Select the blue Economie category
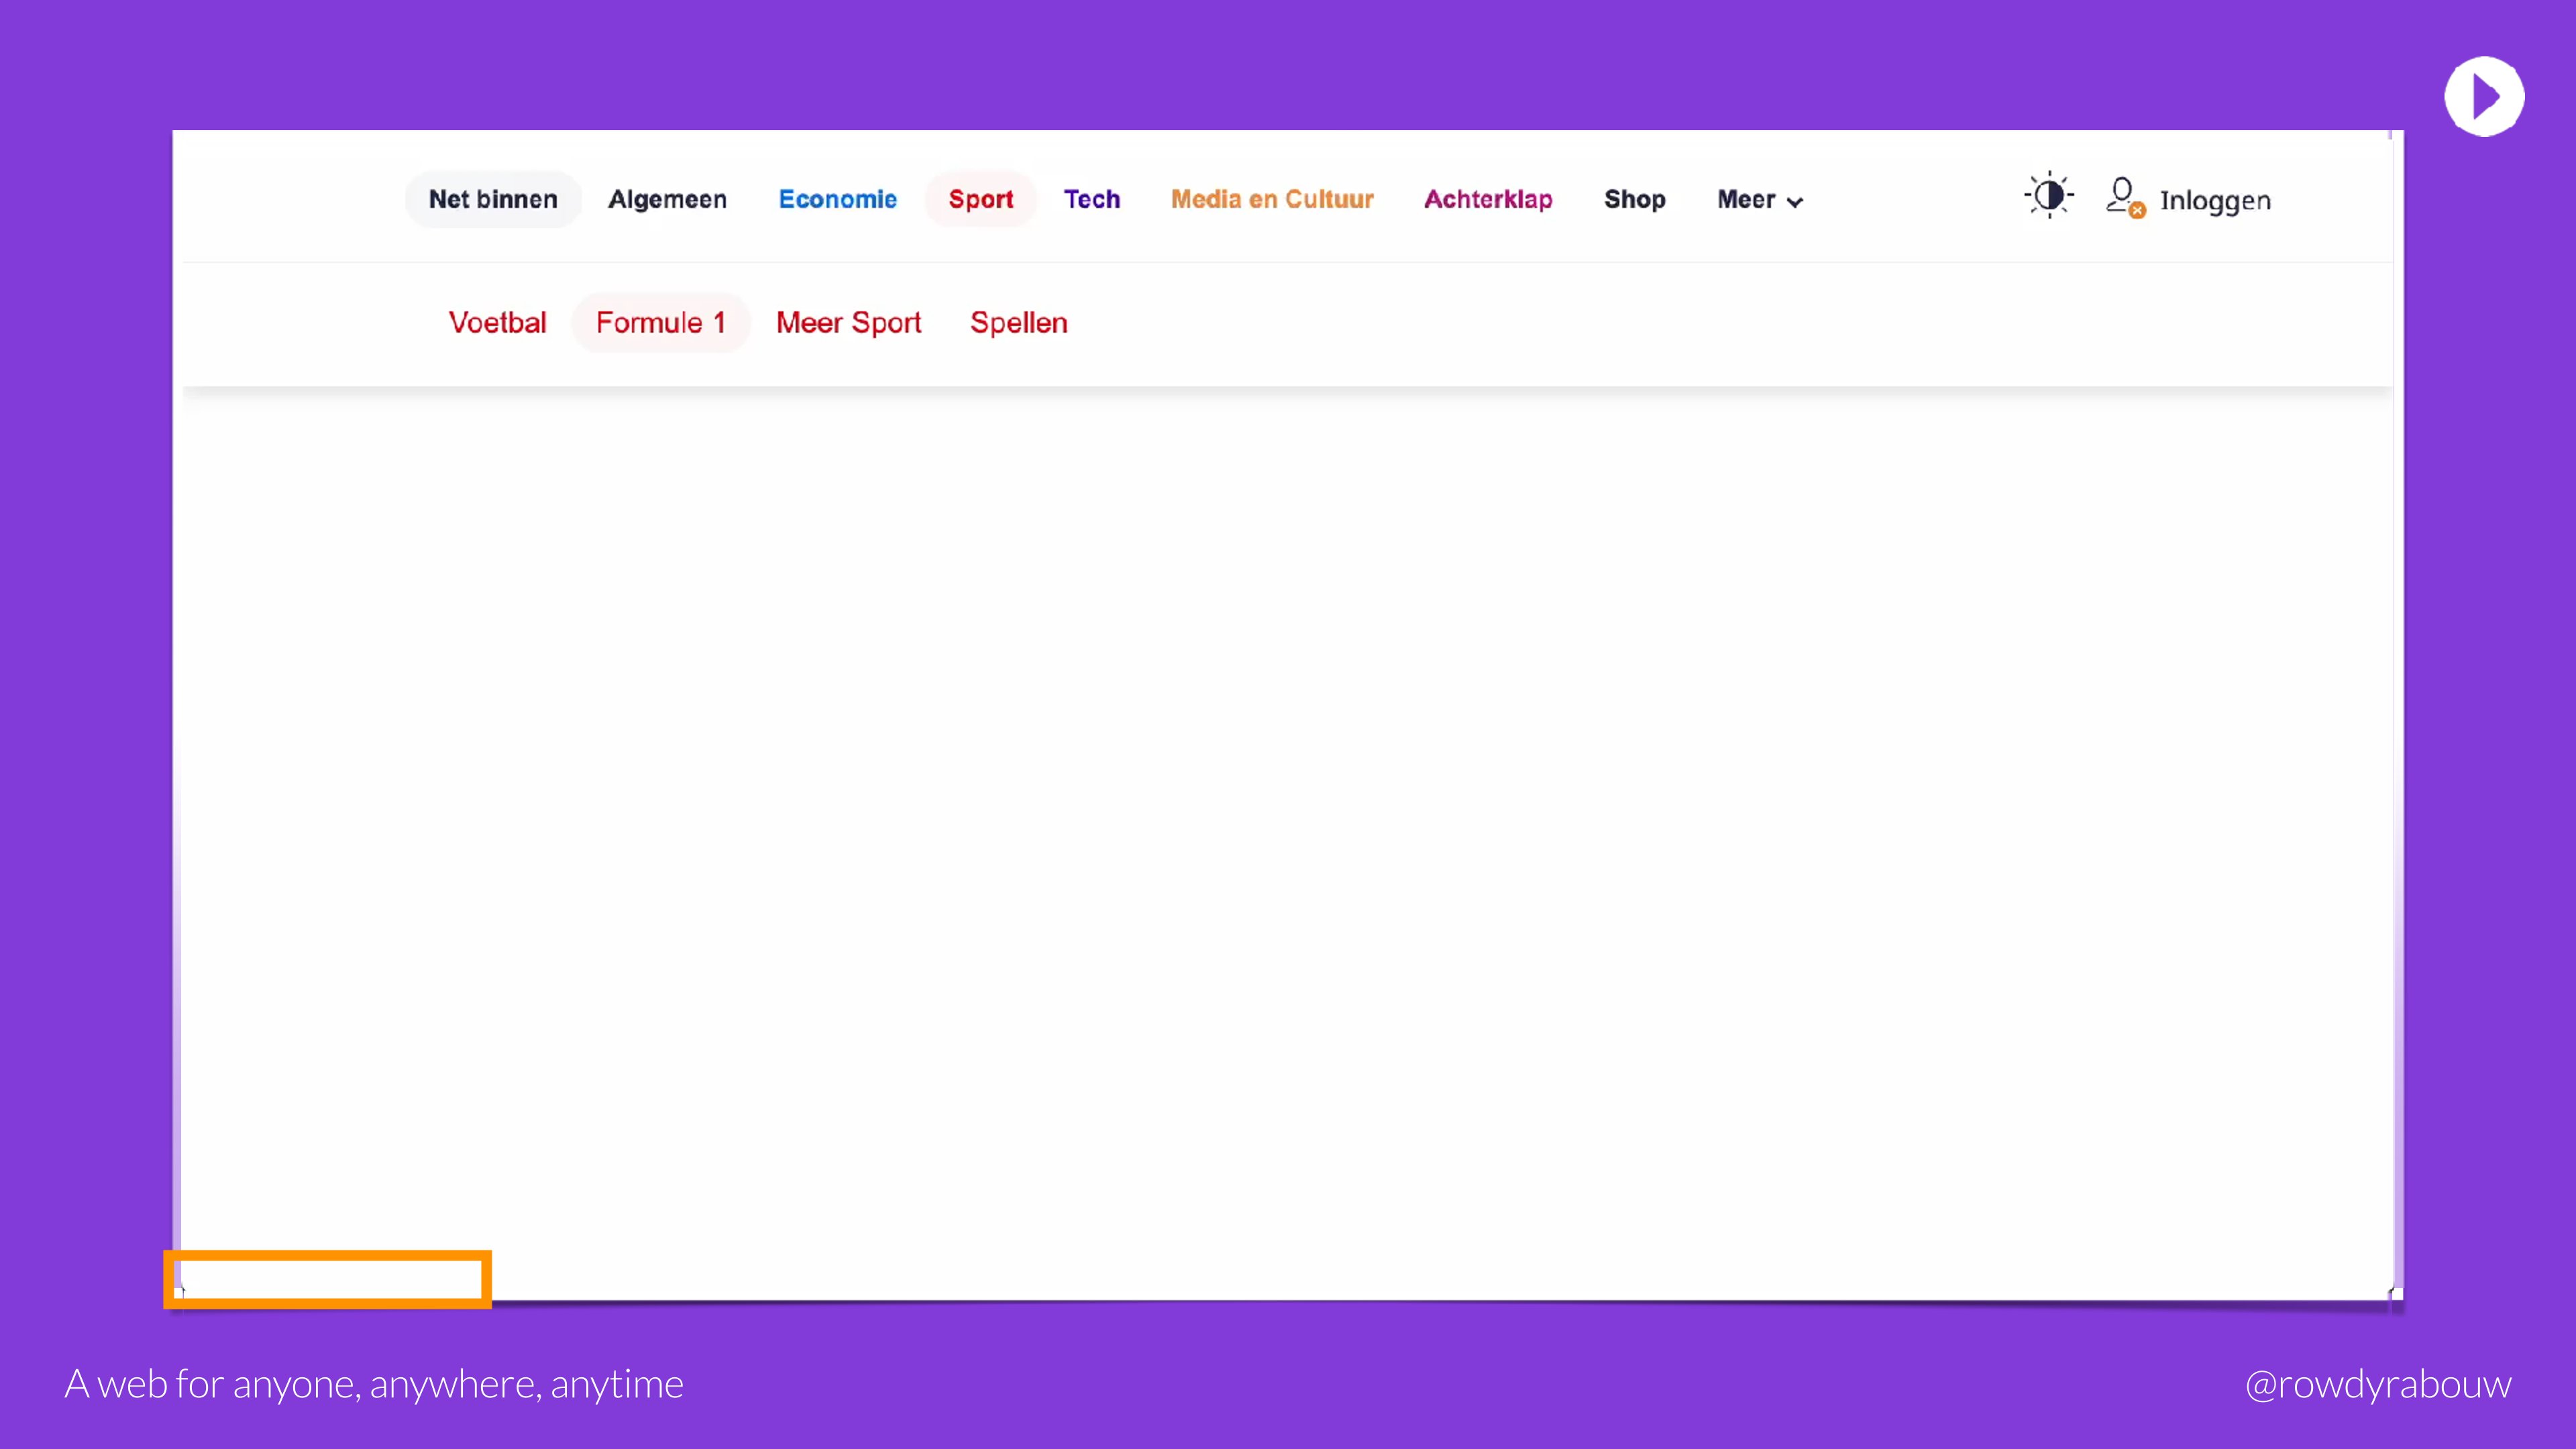This screenshot has height=1449, width=2576. [837, 199]
